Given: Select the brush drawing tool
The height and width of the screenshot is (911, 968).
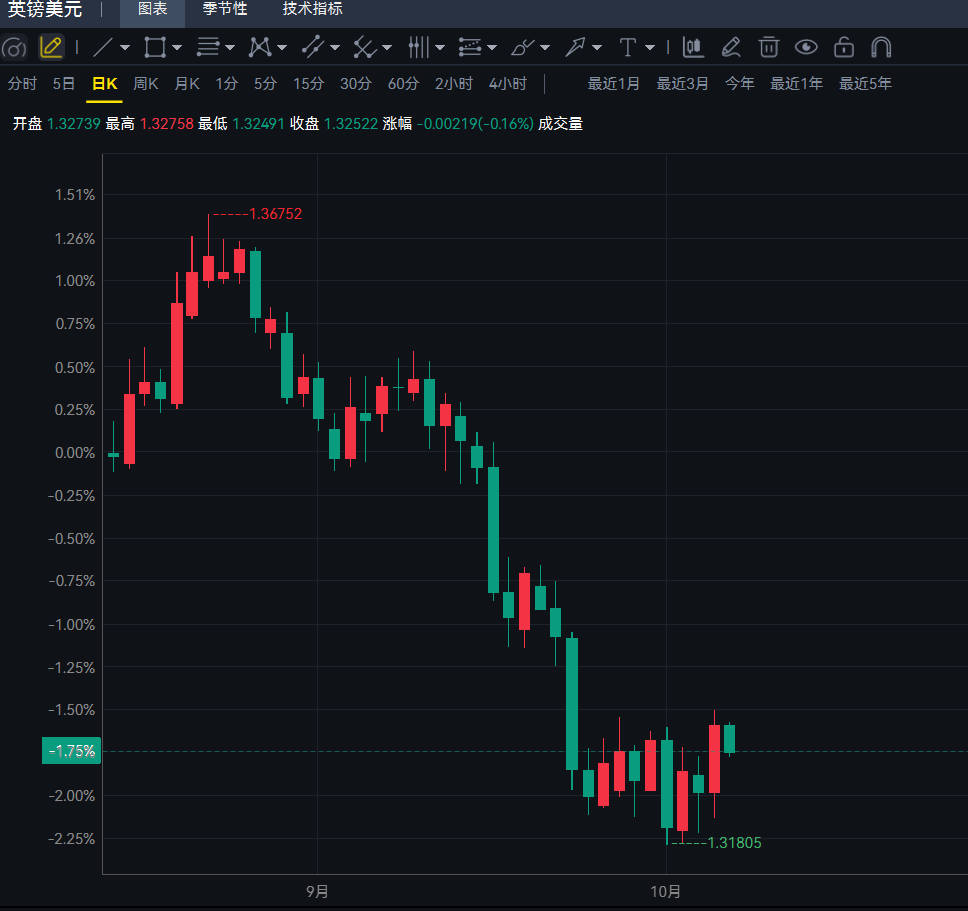Looking at the screenshot, I should [522, 48].
